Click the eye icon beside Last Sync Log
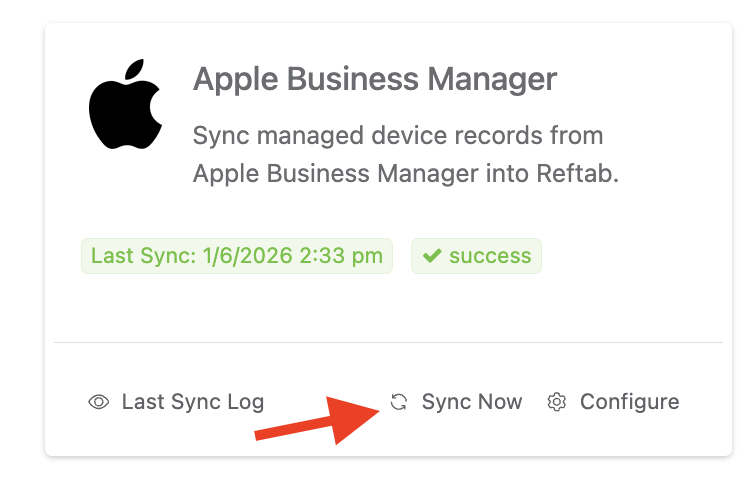This screenshot has height=480, width=754. pyautogui.click(x=98, y=402)
